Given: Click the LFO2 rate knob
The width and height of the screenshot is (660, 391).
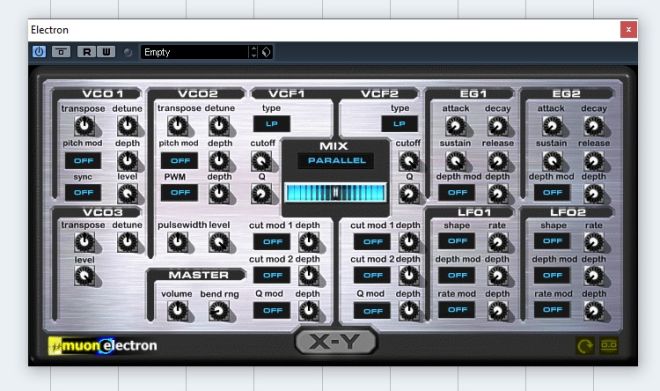Looking at the screenshot, I should pos(593,242).
